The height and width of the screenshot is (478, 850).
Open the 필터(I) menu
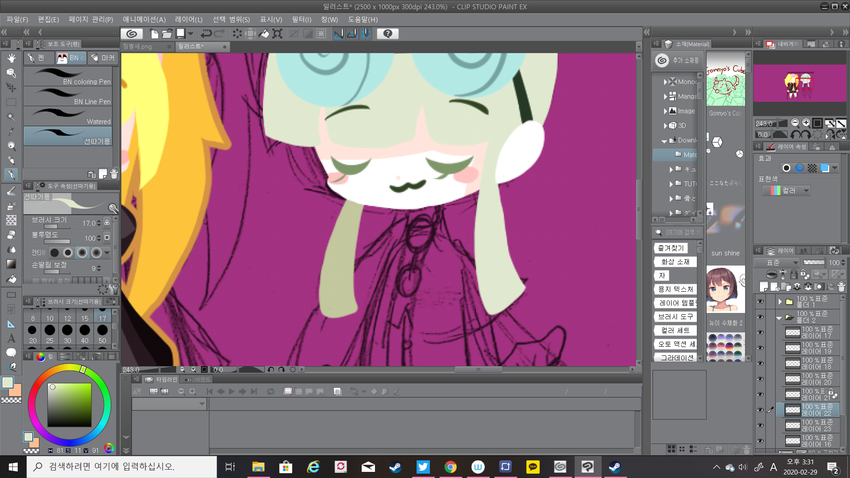click(x=301, y=20)
